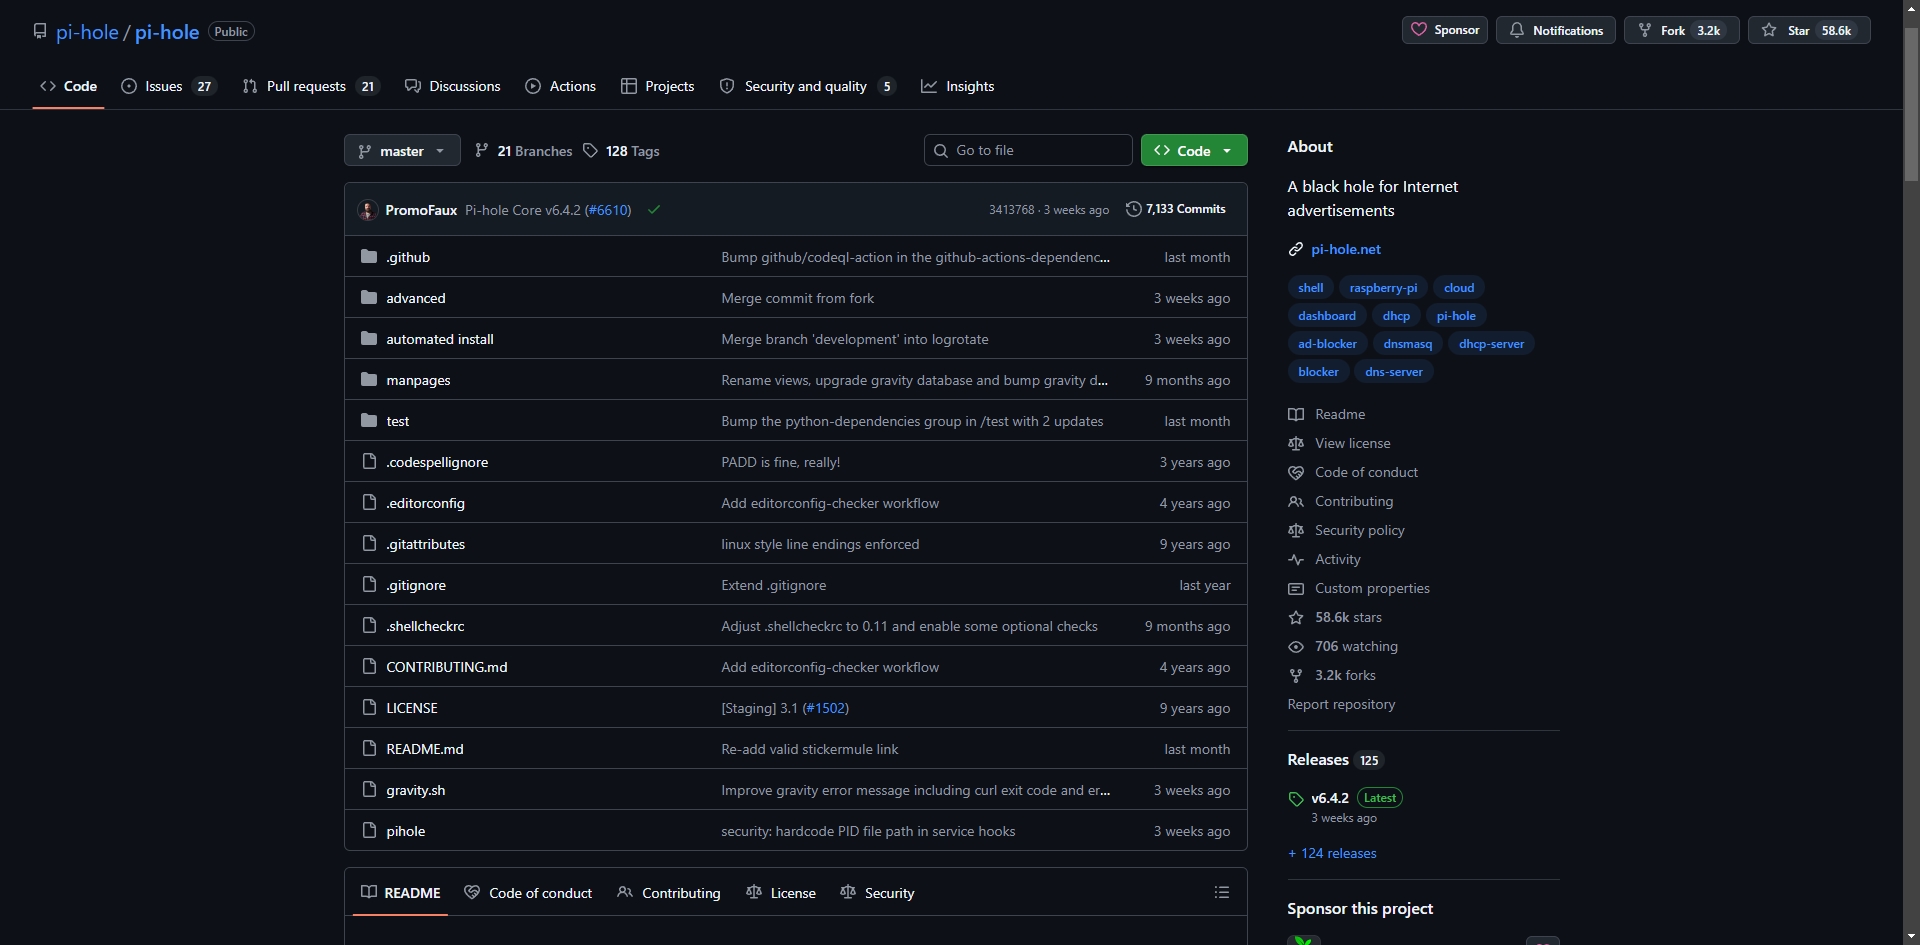Open the CONTRIBUTING.md file
1920x945 pixels.
click(x=447, y=667)
